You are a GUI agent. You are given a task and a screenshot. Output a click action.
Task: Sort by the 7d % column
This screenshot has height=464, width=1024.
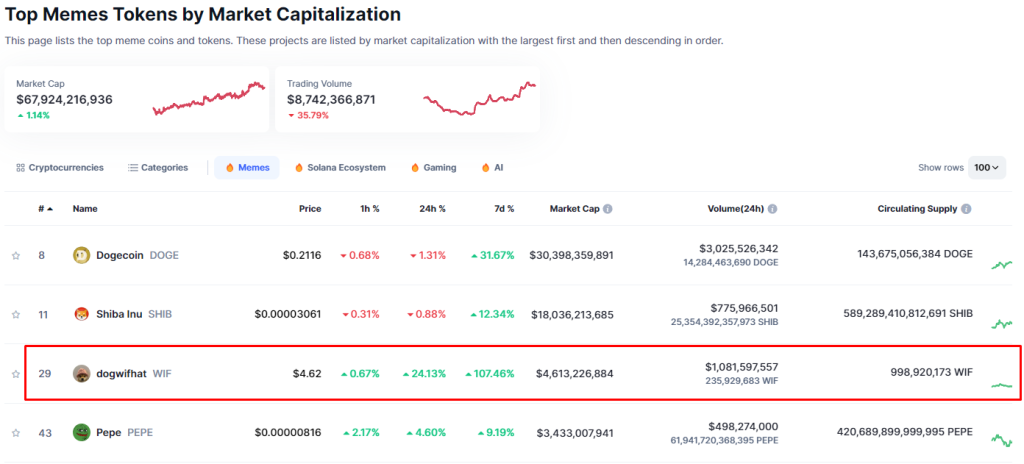[x=502, y=209]
